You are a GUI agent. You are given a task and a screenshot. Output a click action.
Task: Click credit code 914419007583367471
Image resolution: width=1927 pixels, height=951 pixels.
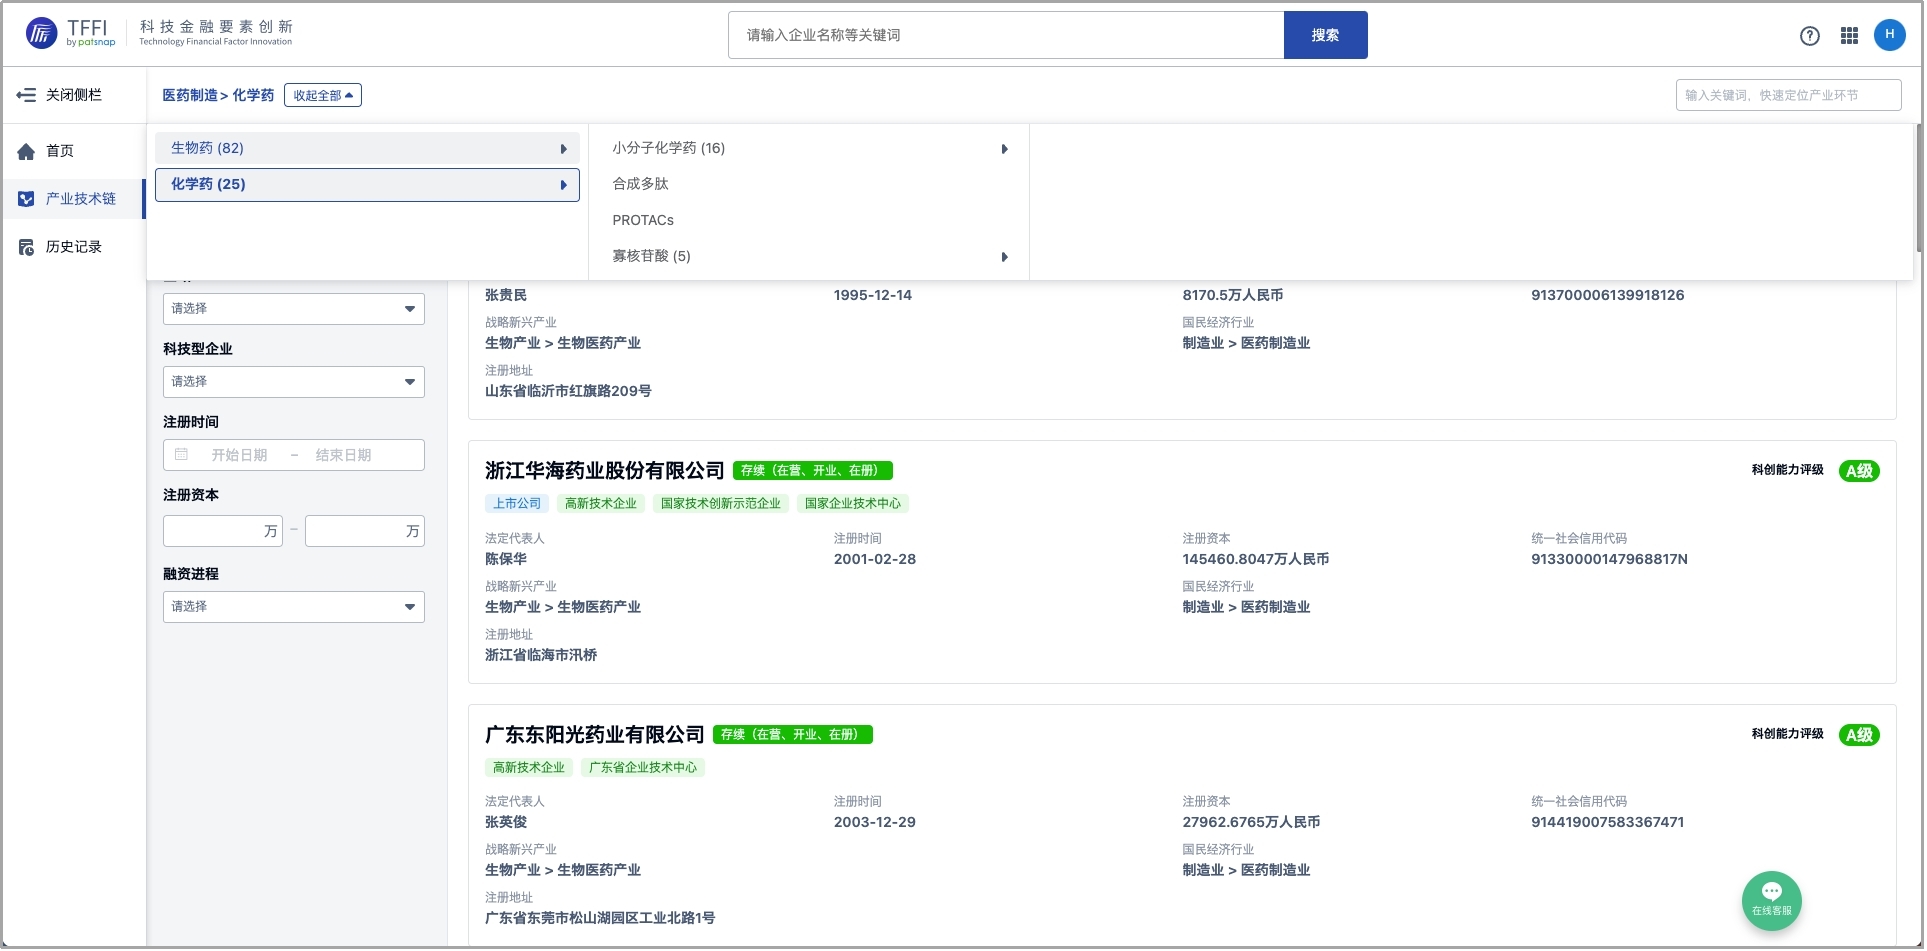click(x=1607, y=822)
